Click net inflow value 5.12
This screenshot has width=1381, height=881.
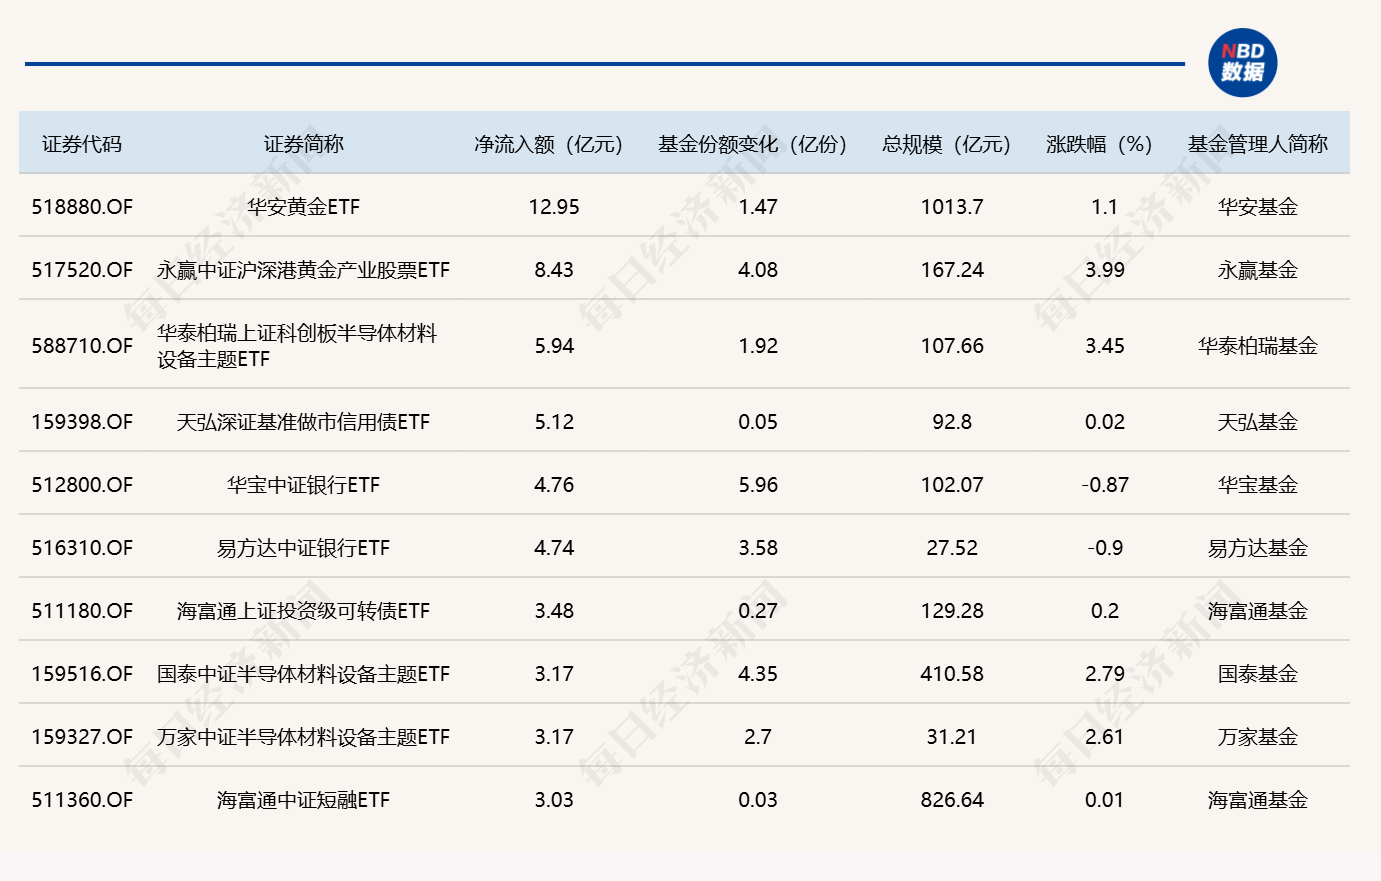coord(554,422)
